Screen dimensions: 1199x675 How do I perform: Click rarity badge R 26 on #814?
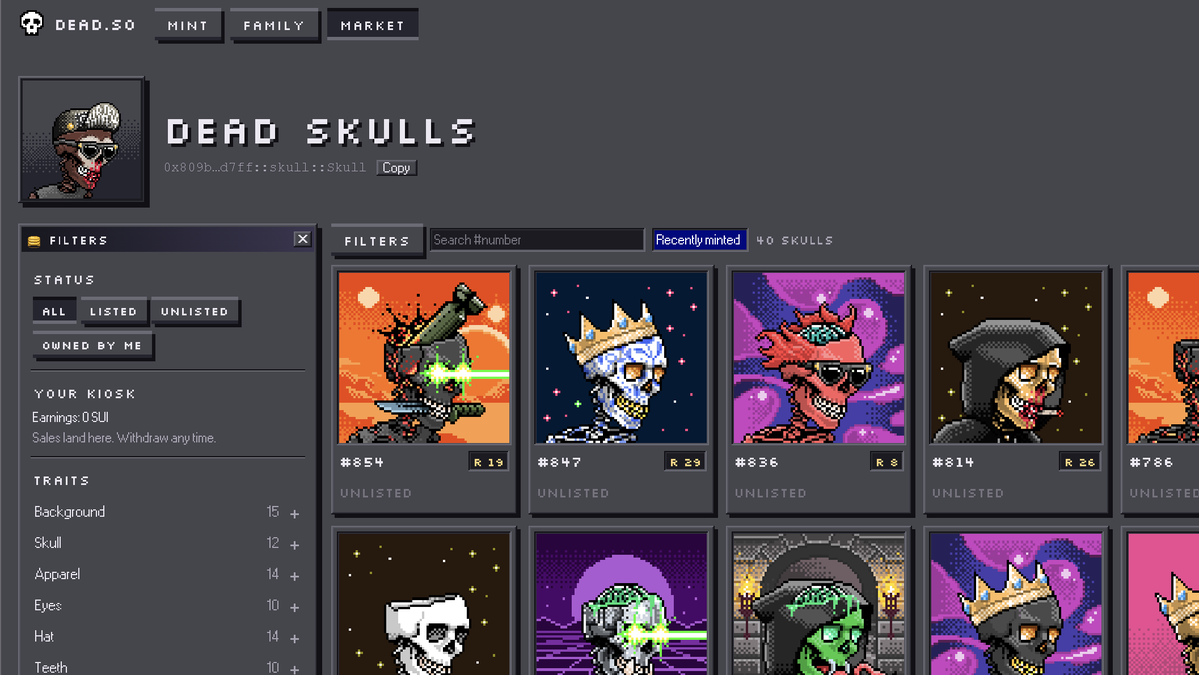[1079, 462]
